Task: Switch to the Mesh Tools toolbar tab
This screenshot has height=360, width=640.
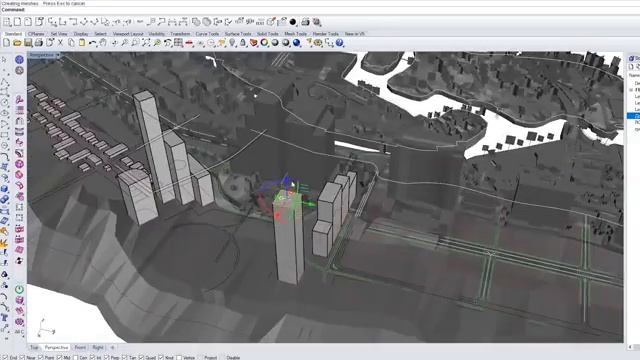Action: (296, 34)
